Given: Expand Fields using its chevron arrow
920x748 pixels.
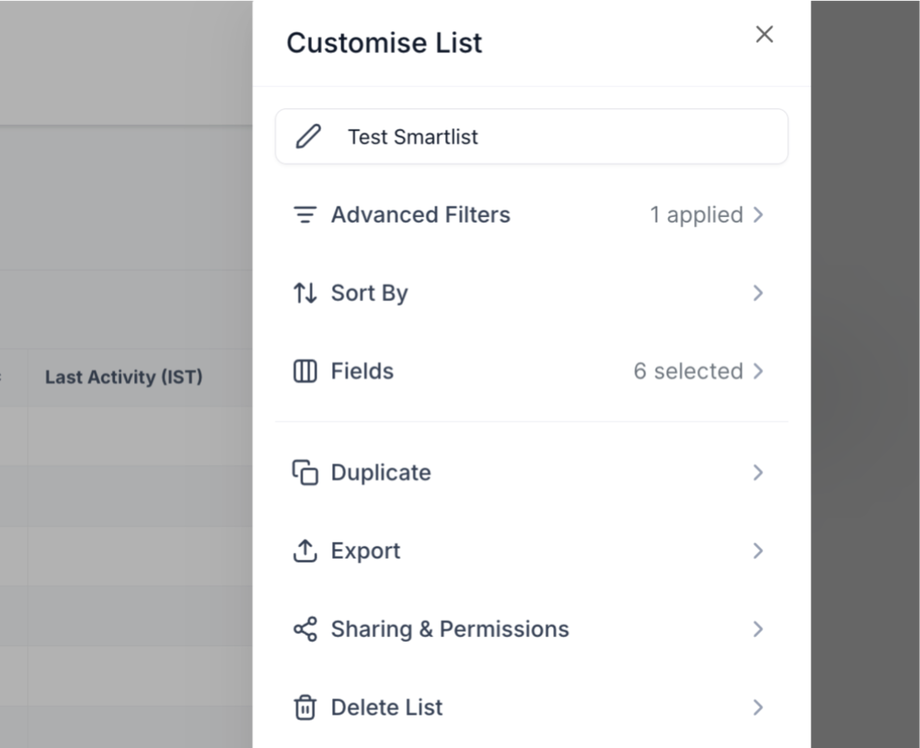Looking at the screenshot, I should [x=758, y=371].
